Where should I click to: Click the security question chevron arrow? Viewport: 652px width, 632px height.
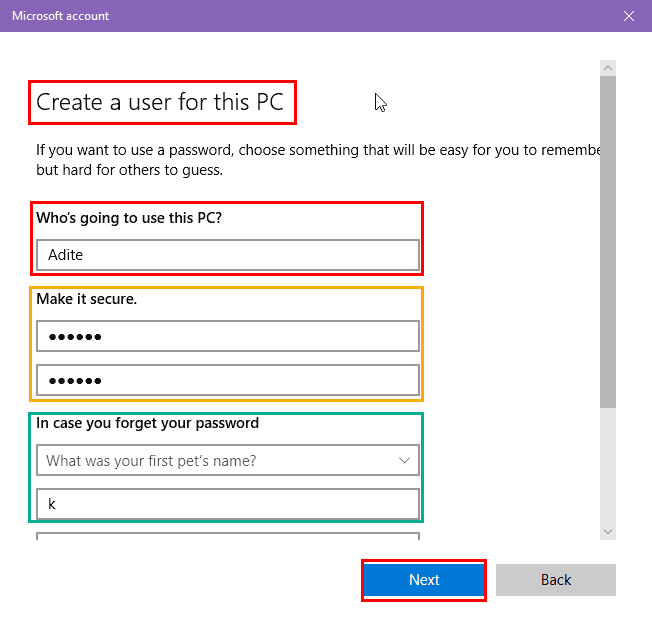coord(404,460)
